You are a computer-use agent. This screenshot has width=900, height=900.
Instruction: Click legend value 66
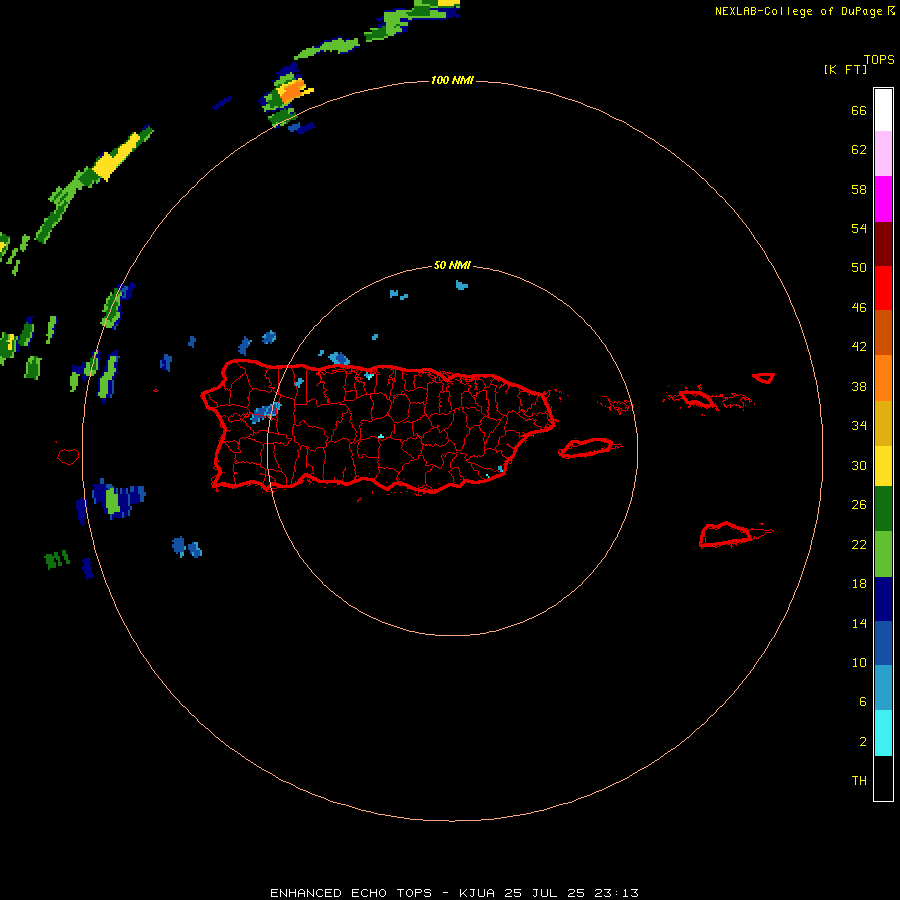pyautogui.click(x=859, y=110)
